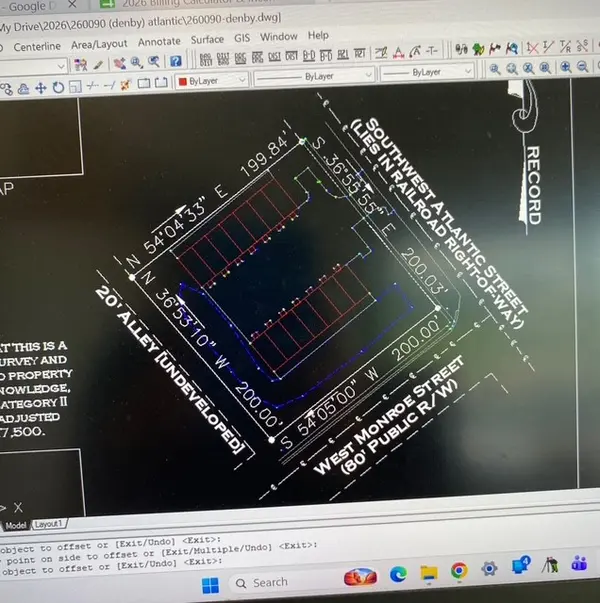Click the green tree symbol icon
This screenshot has height=603, width=600.
pos(478,49)
